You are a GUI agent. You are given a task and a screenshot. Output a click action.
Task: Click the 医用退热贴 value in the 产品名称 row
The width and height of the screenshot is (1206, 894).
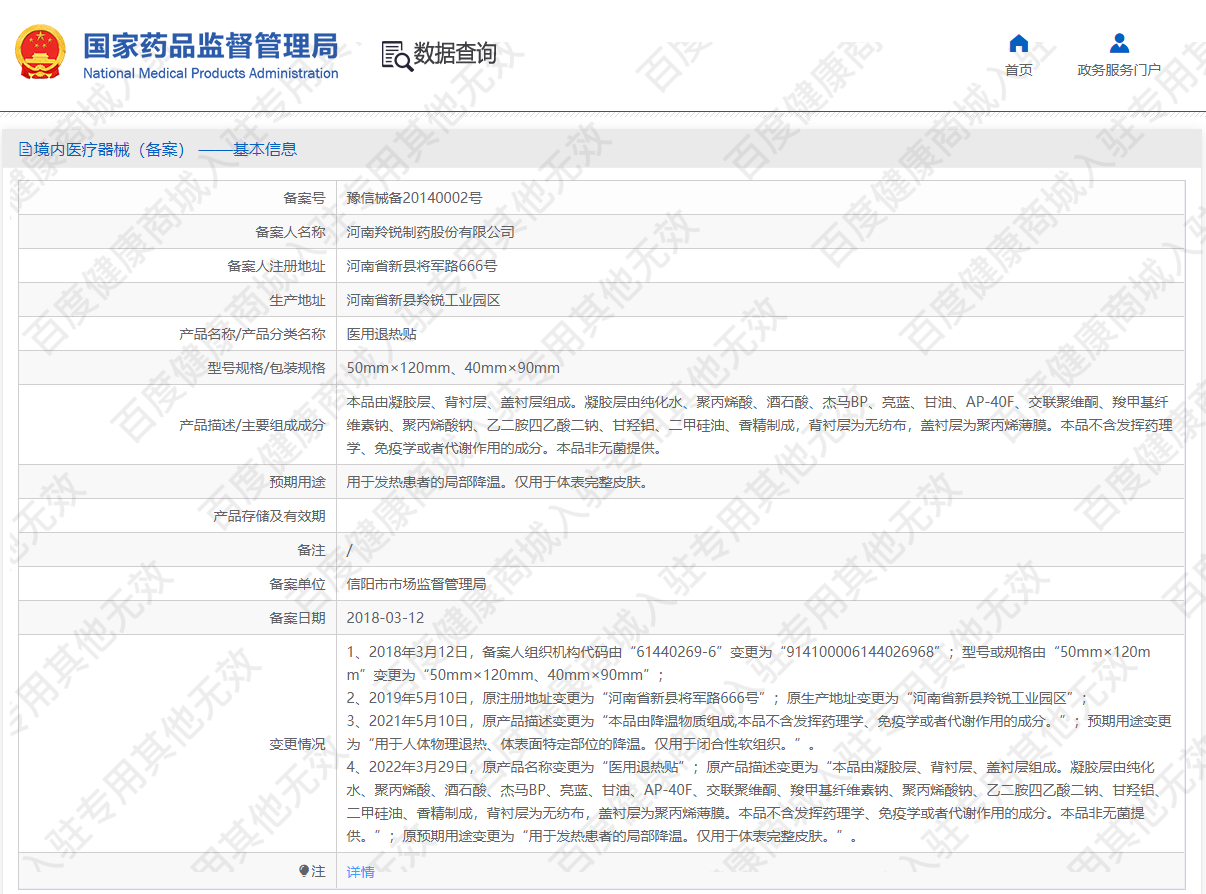coord(382,334)
